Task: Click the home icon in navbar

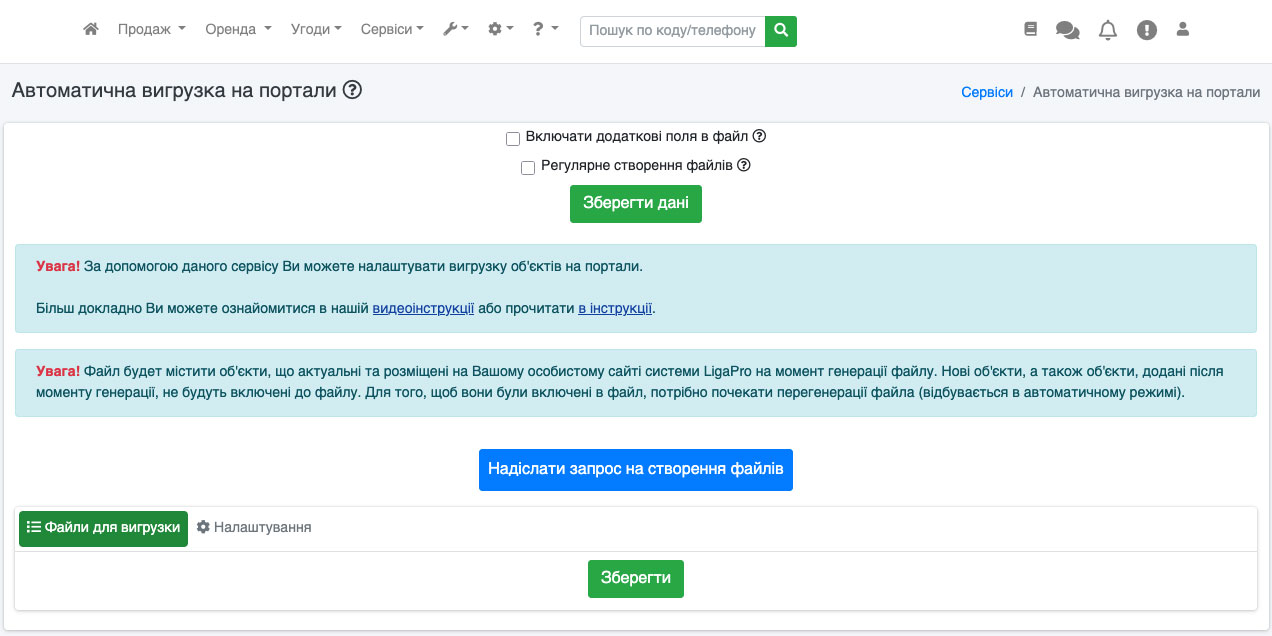Action: click(91, 30)
